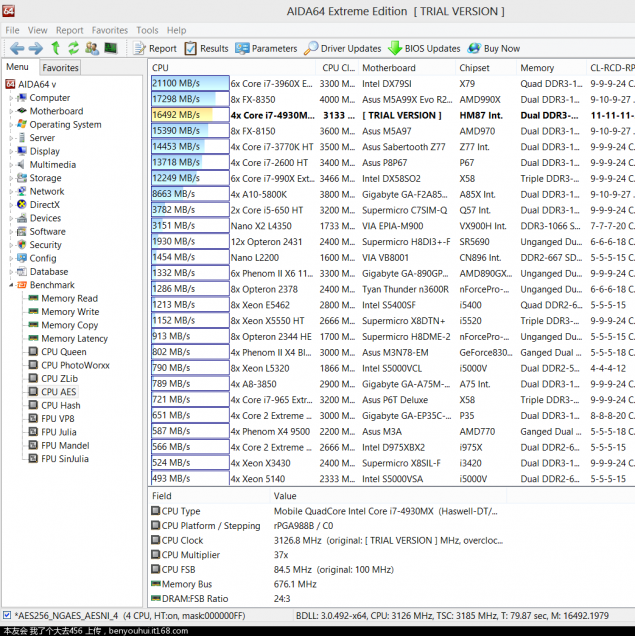
Task: Switch to the Favorites tab
Action: [60, 68]
